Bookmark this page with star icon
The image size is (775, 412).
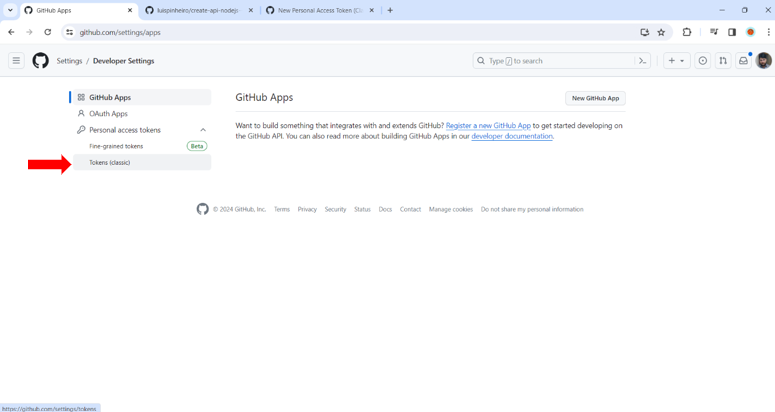click(661, 32)
